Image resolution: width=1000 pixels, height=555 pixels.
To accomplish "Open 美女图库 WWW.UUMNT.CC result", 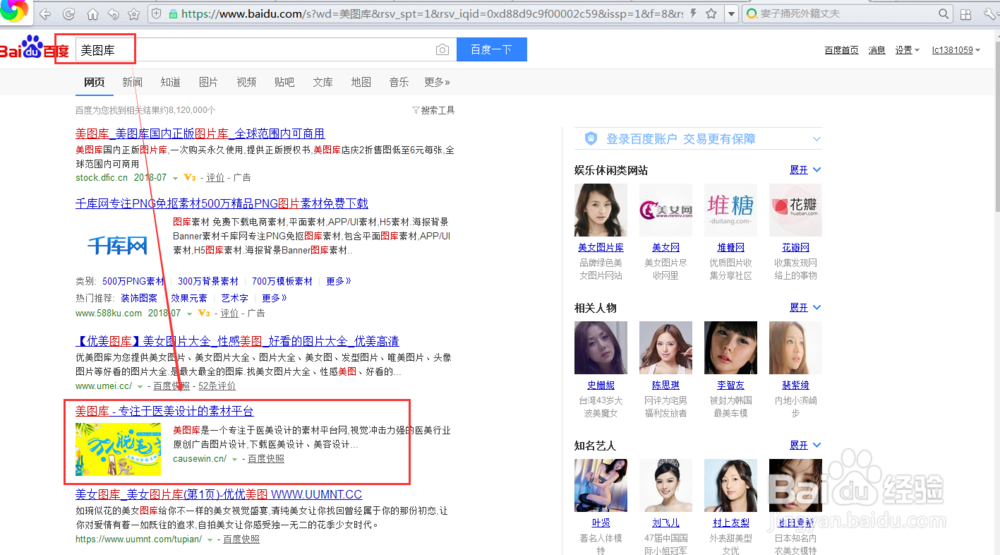I will (218, 494).
